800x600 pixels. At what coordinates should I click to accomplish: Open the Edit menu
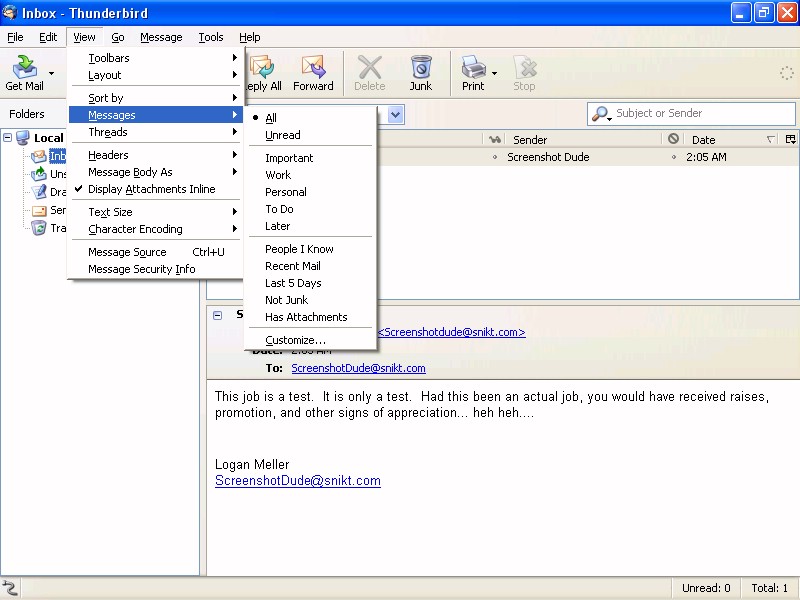pyautogui.click(x=48, y=37)
